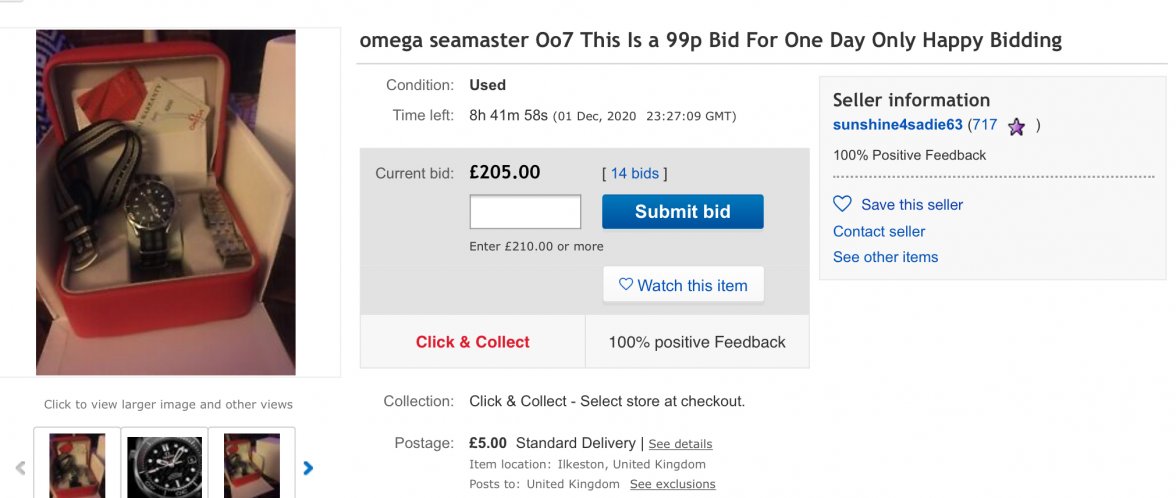The image size is (1176, 498).
Task: Open the 14 bids history link
Action: 635,173
